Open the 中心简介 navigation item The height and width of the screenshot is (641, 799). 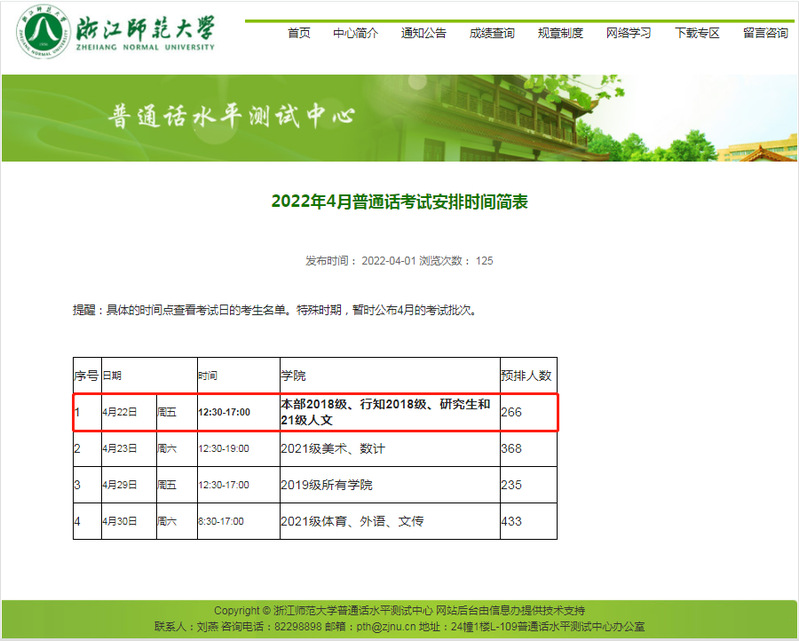tap(356, 33)
